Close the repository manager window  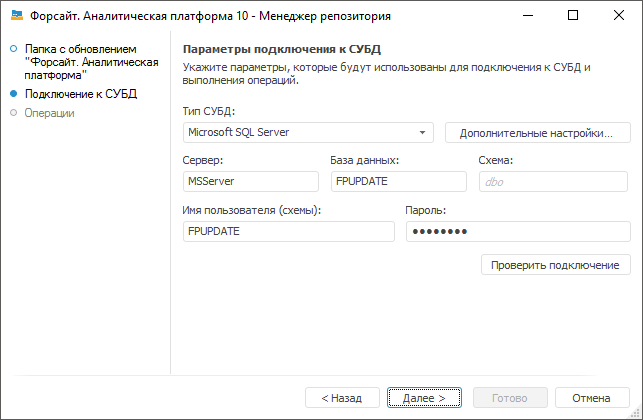pyautogui.click(x=619, y=16)
